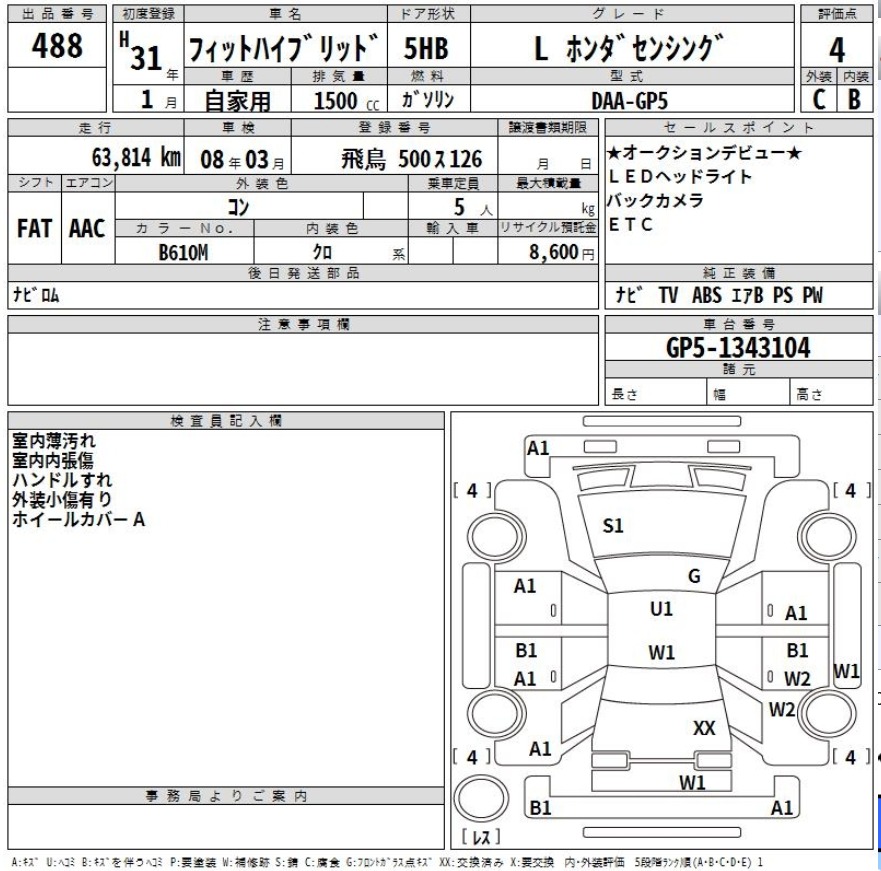This screenshot has width=881, height=871.
Task: Click the G windshield chip mark
Action: tap(694, 576)
